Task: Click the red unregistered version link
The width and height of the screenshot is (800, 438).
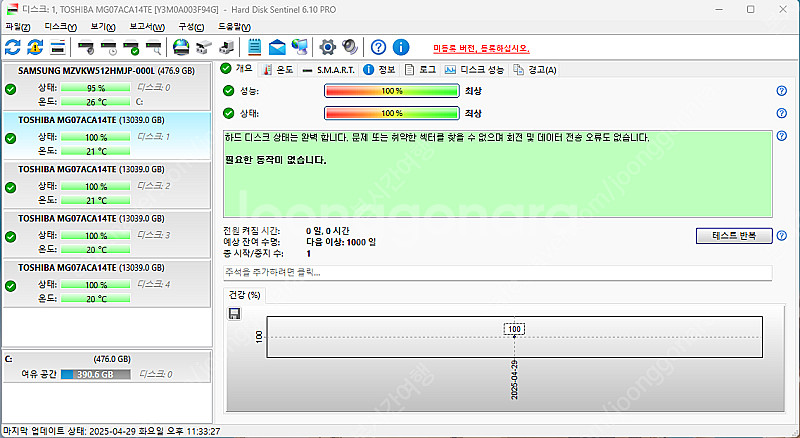Action: [x=481, y=48]
